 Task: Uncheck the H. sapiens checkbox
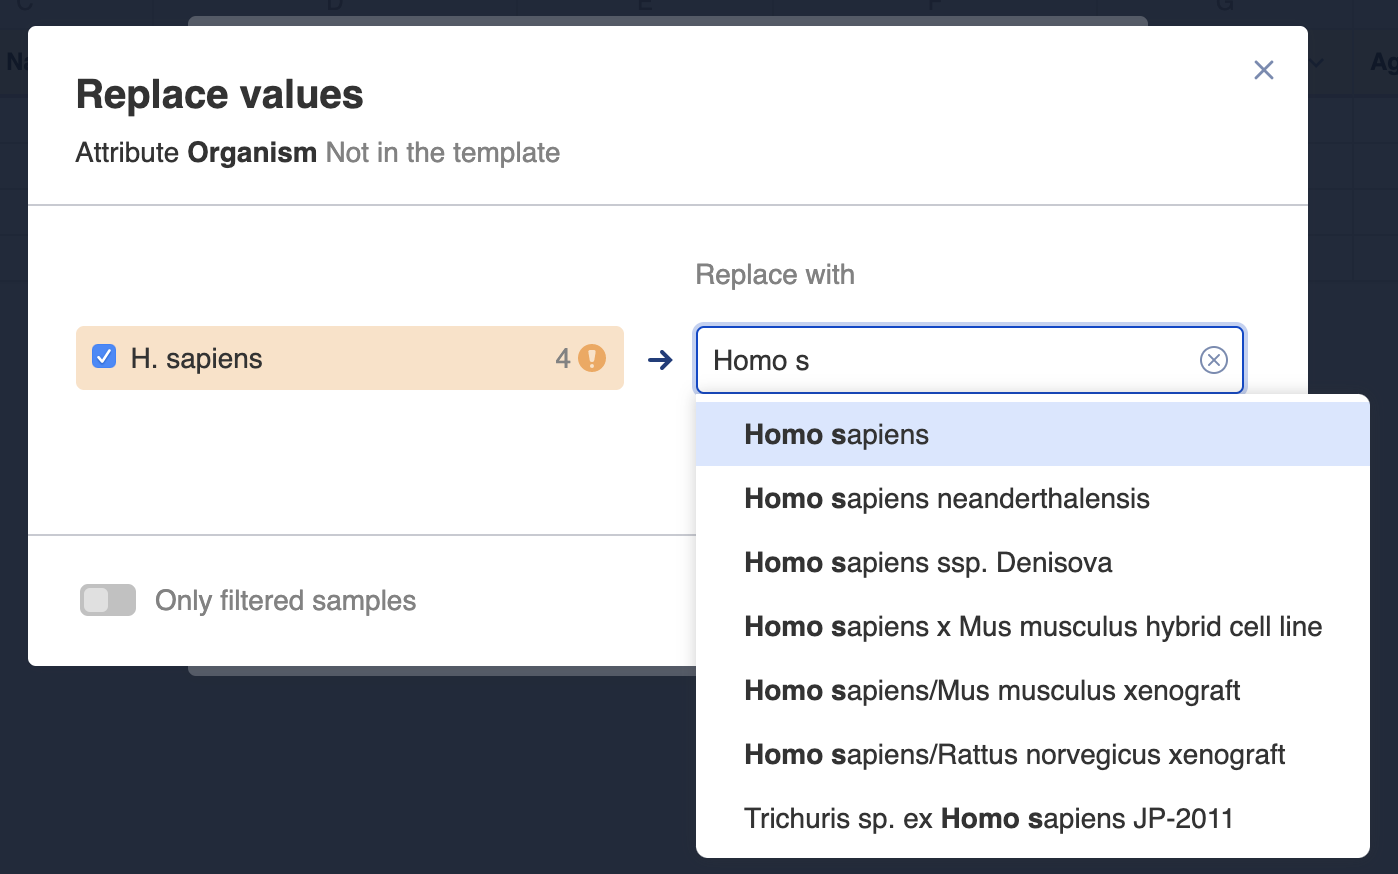coord(104,356)
